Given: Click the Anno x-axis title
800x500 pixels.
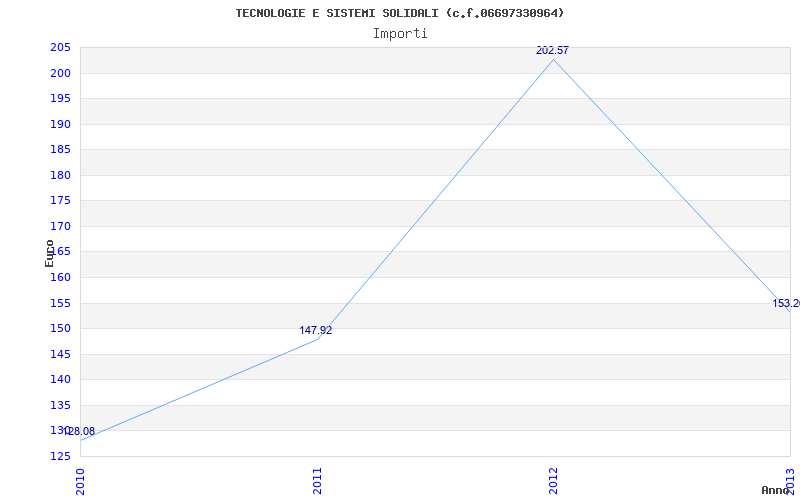Looking at the screenshot, I should click(775, 490).
